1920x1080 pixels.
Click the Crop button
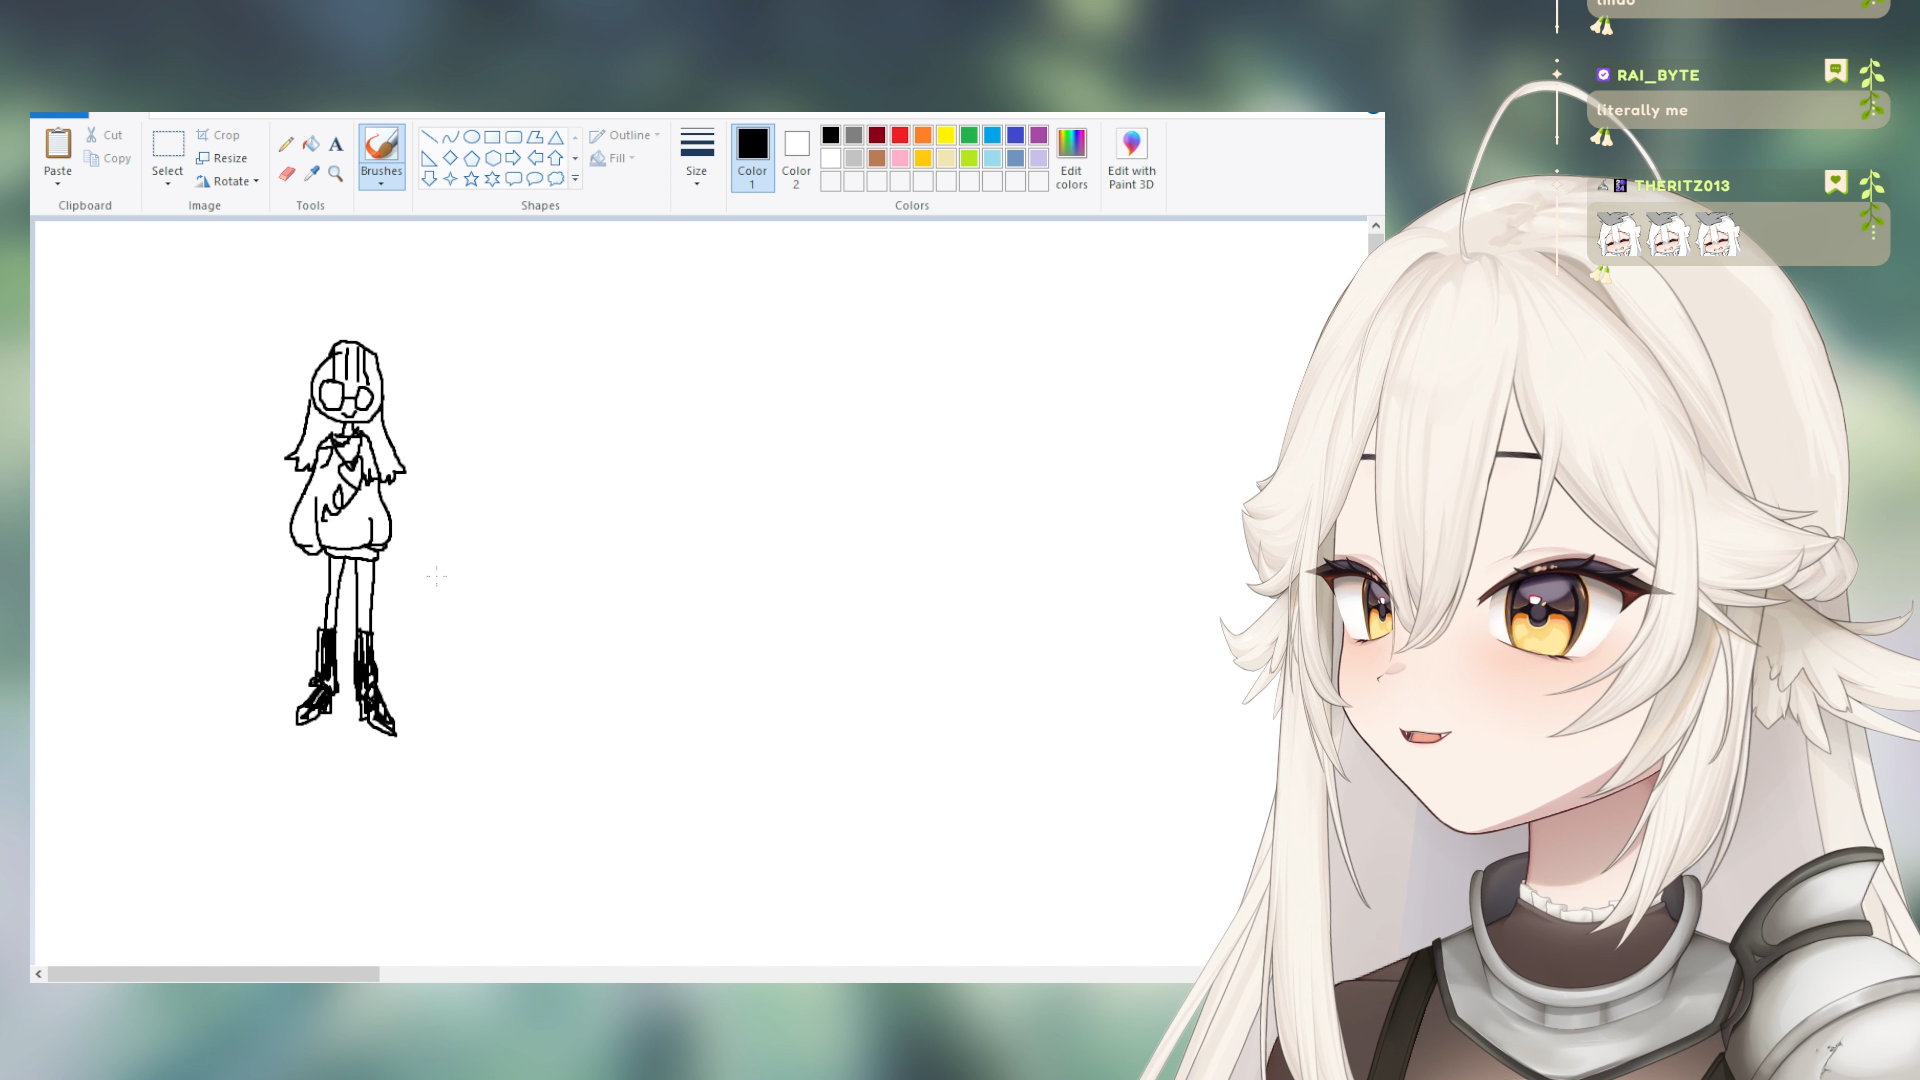click(x=218, y=135)
